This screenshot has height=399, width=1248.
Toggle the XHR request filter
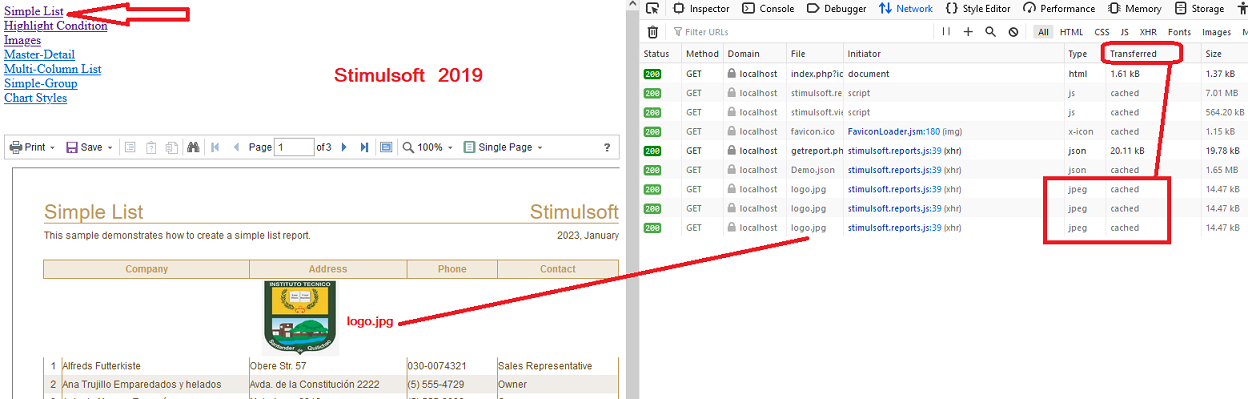1150,32
